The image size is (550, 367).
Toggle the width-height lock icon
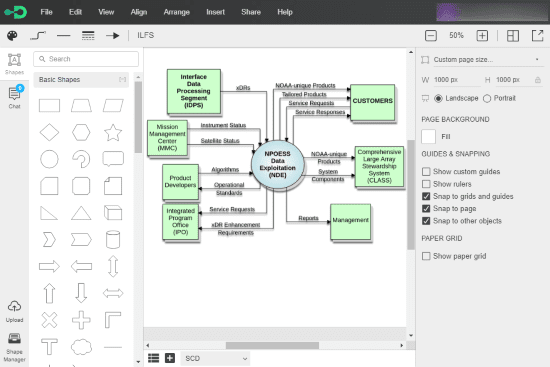(x=538, y=80)
